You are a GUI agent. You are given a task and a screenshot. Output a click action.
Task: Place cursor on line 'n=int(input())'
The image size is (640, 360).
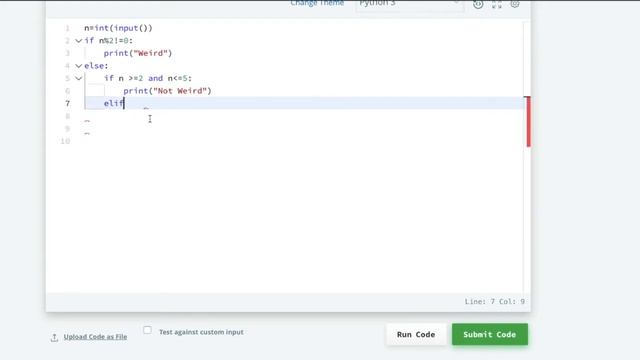tap(118, 28)
